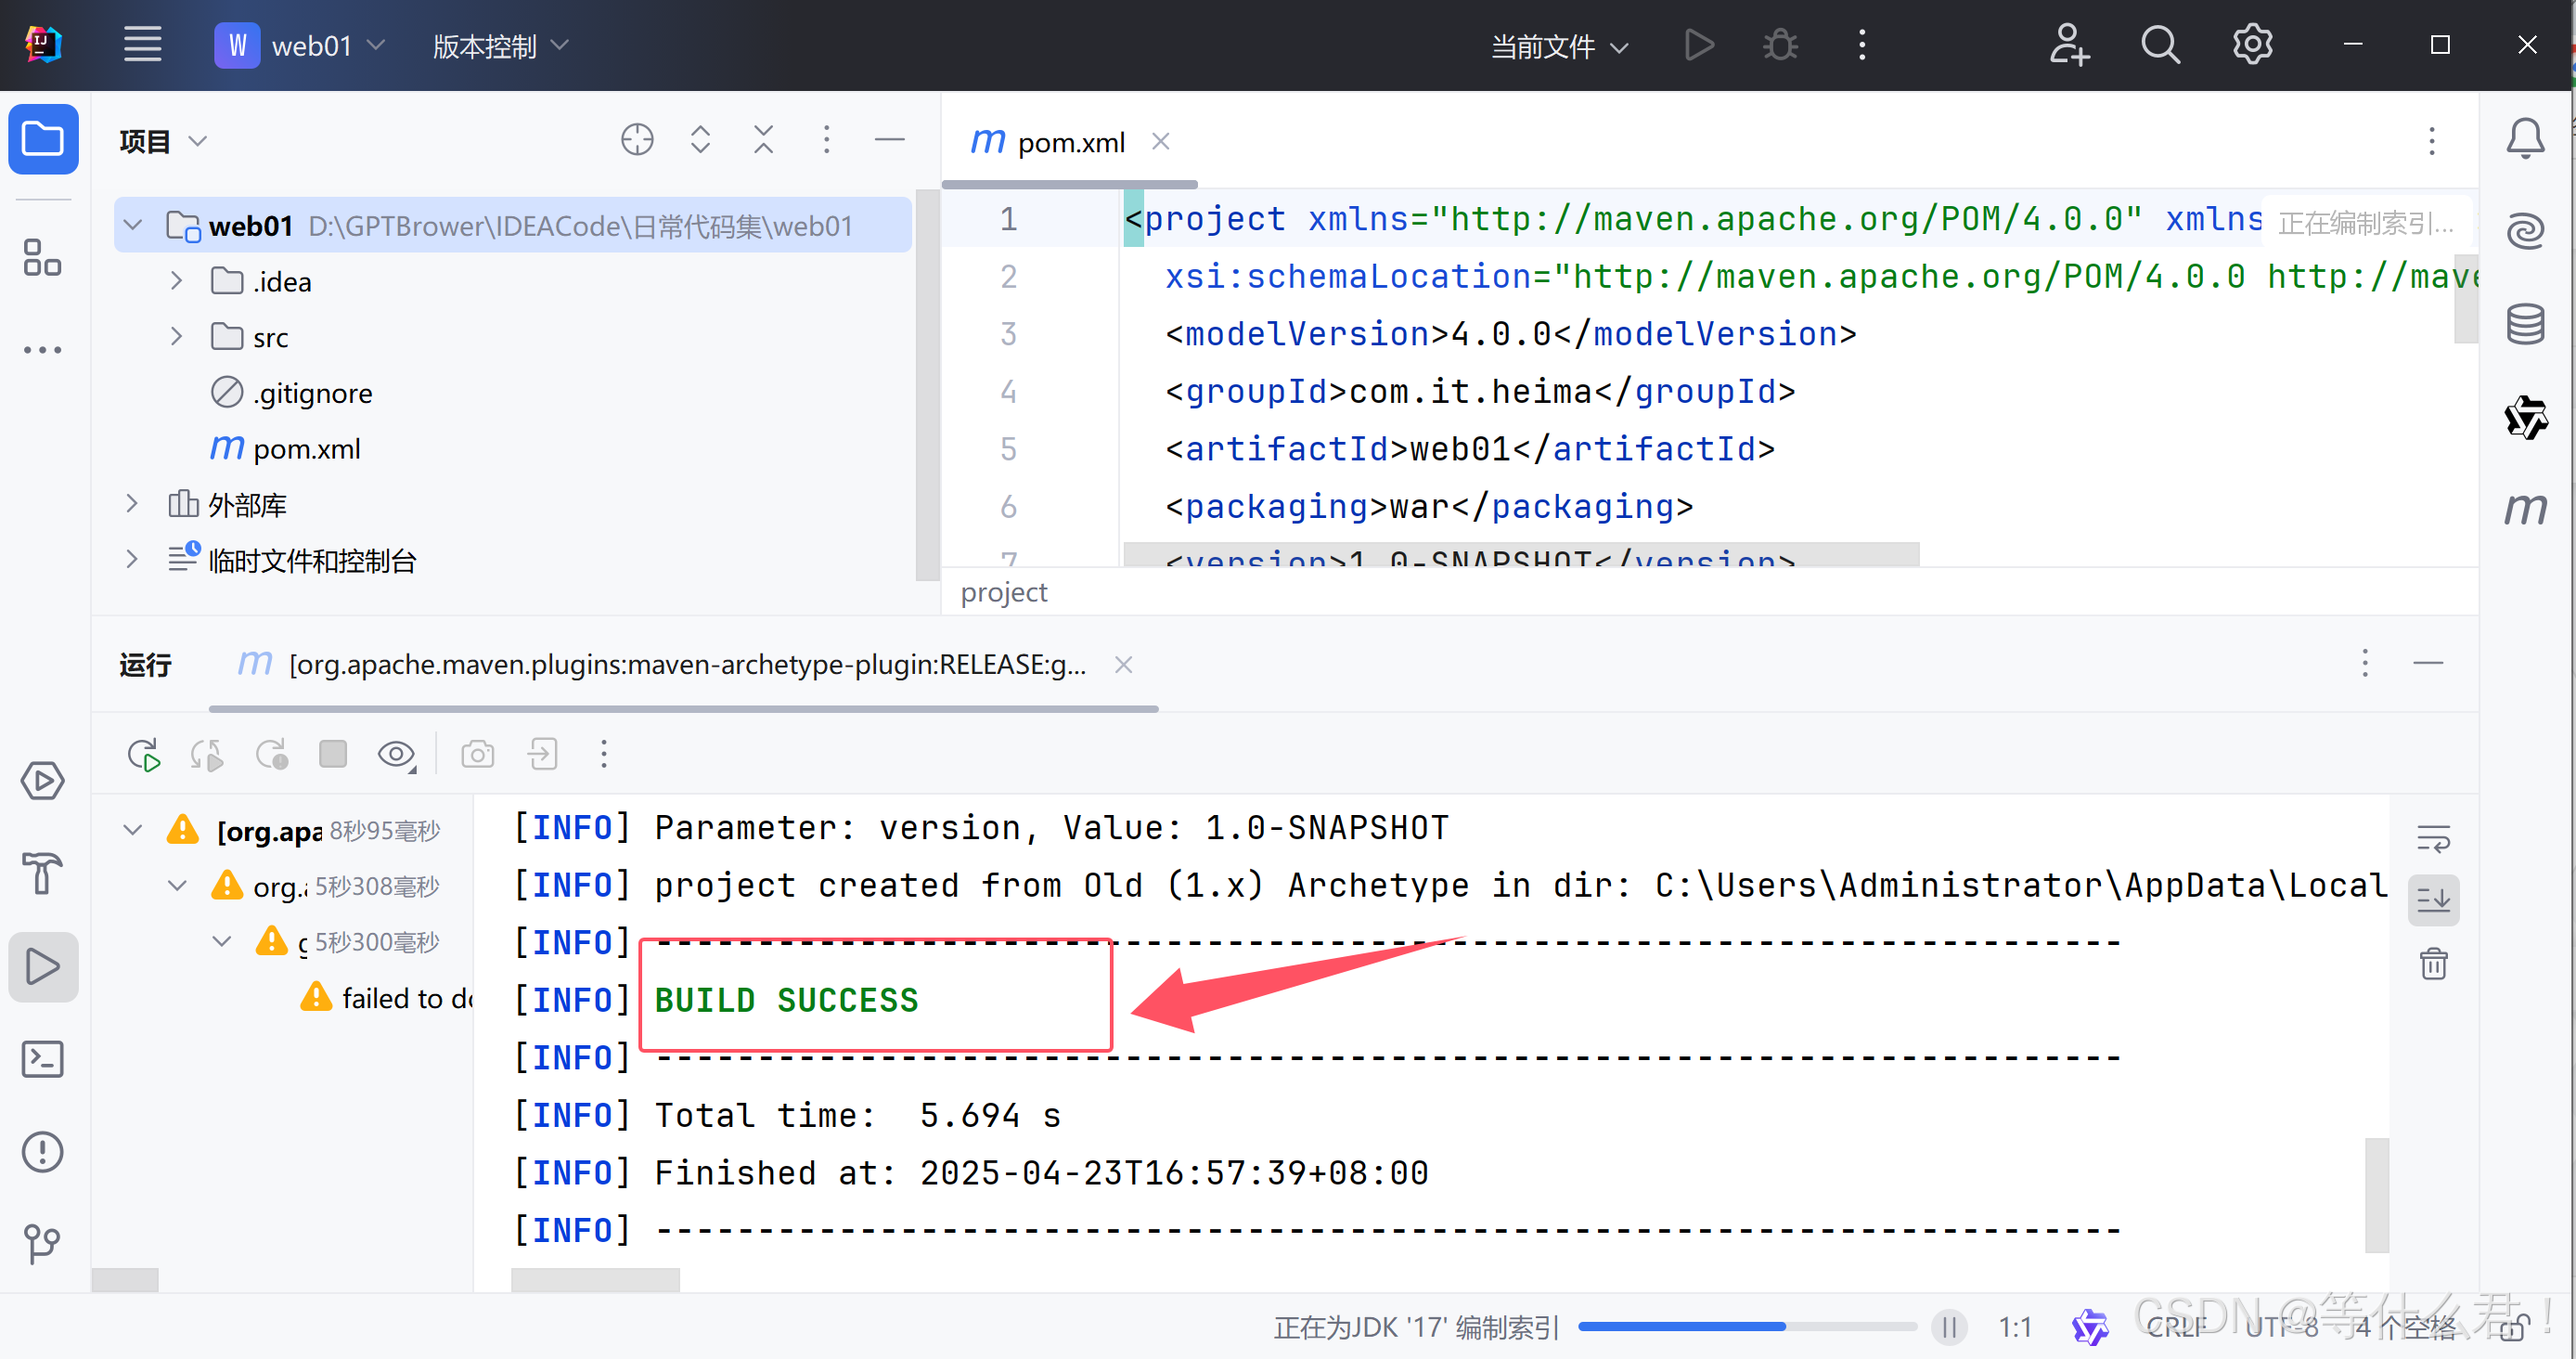This screenshot has height=1359, width=2576.
Task: Toggle the eye view options in run toolbar
Action: point(396,755)
